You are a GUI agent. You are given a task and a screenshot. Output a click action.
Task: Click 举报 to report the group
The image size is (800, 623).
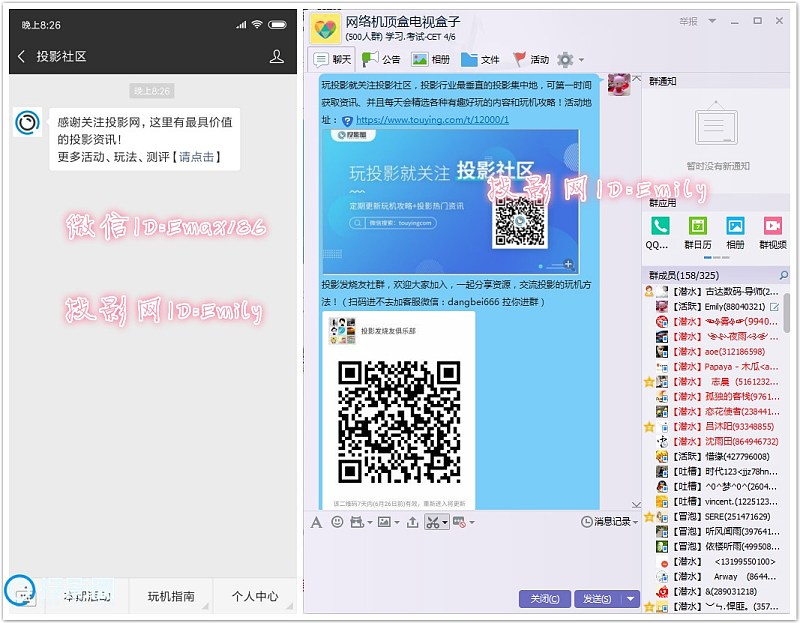coord(688,21)
